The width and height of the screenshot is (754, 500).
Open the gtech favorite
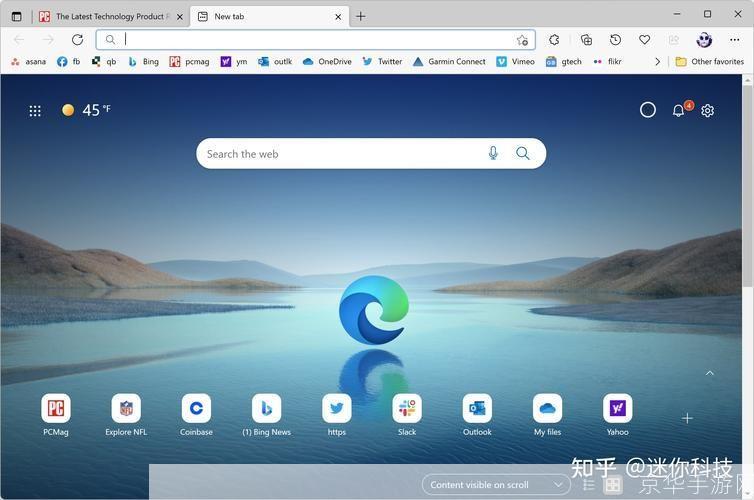[x=564, y=62]
